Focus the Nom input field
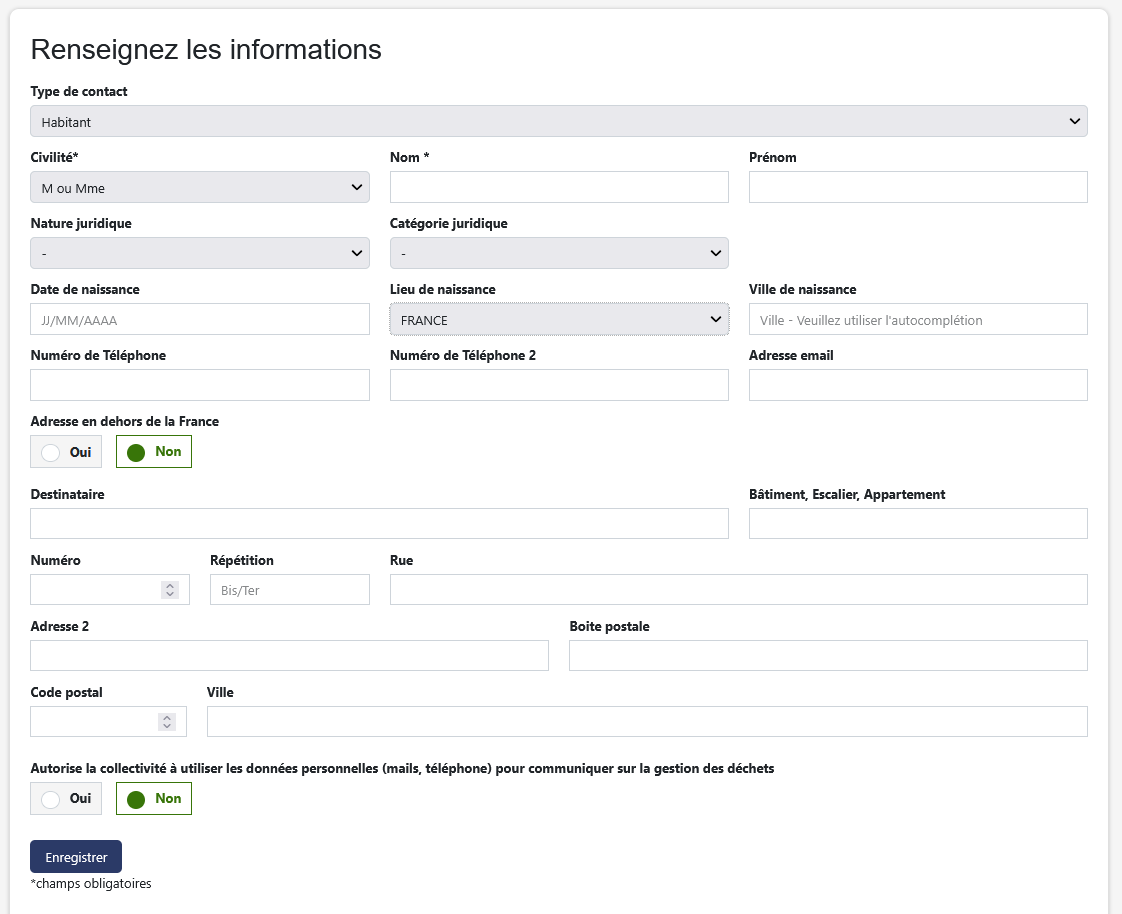This screenshot has height=914, width=1122. pos(559,187)
